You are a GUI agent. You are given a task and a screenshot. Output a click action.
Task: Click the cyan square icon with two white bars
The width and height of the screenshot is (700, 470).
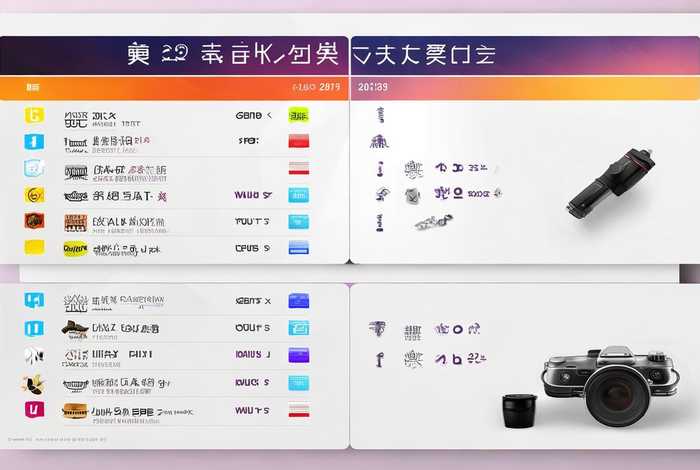tap(34, 329)
